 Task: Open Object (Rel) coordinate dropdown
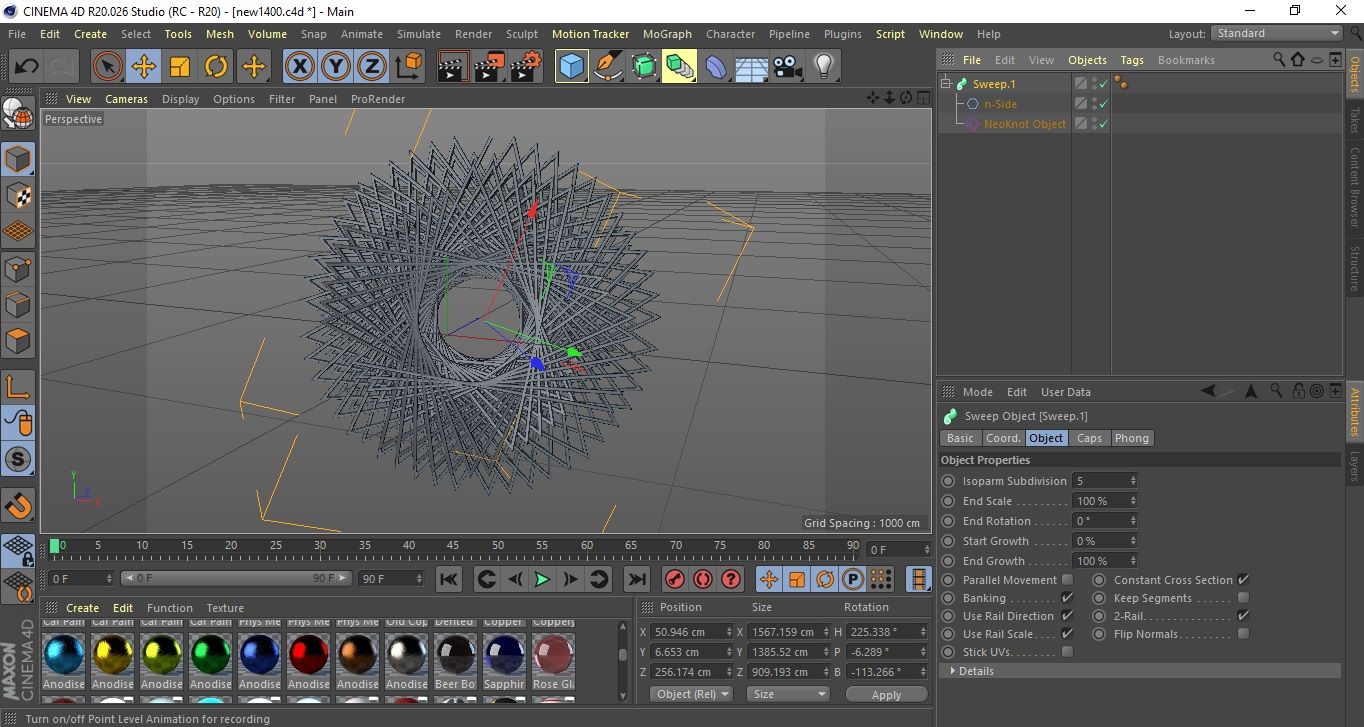click(691, 694)
